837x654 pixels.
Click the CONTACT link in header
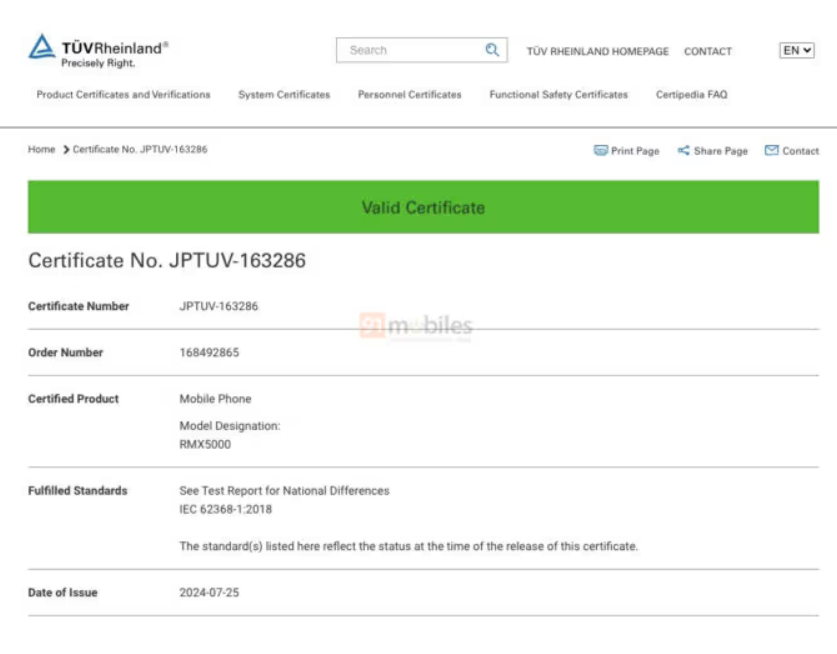coord(708,51)
